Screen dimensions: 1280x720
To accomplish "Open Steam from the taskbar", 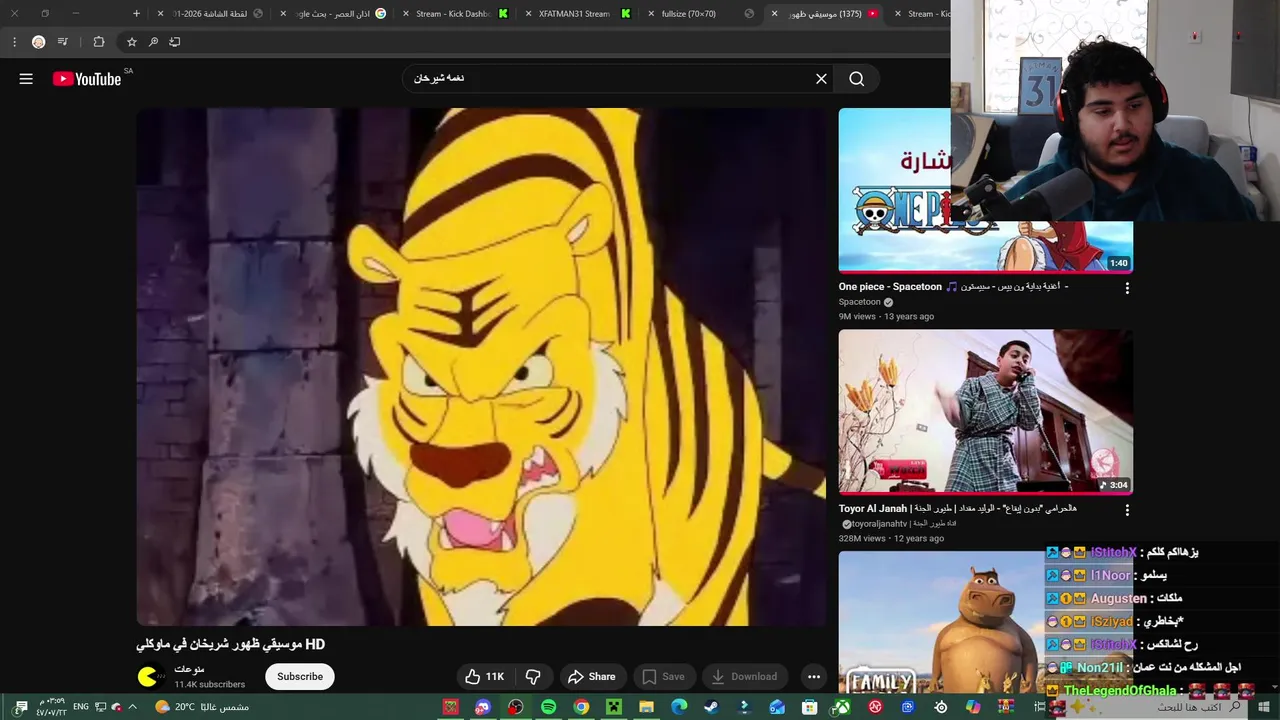I will pos(711,707).
